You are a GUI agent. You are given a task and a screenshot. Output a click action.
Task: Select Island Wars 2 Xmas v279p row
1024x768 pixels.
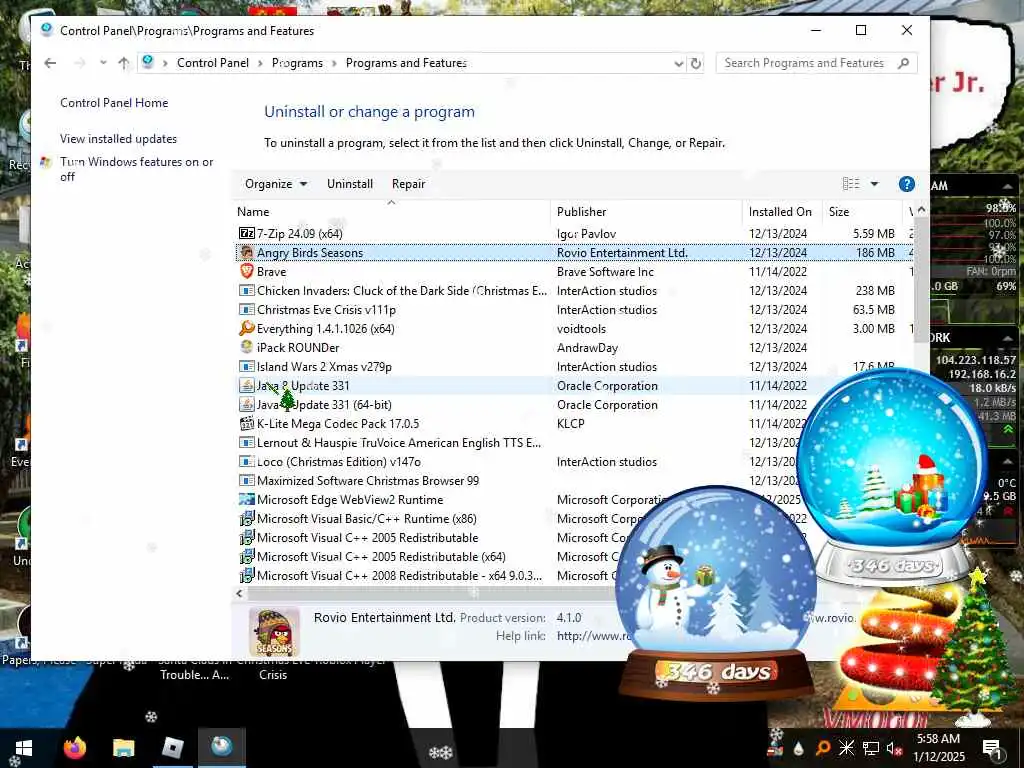pos(575,366)
